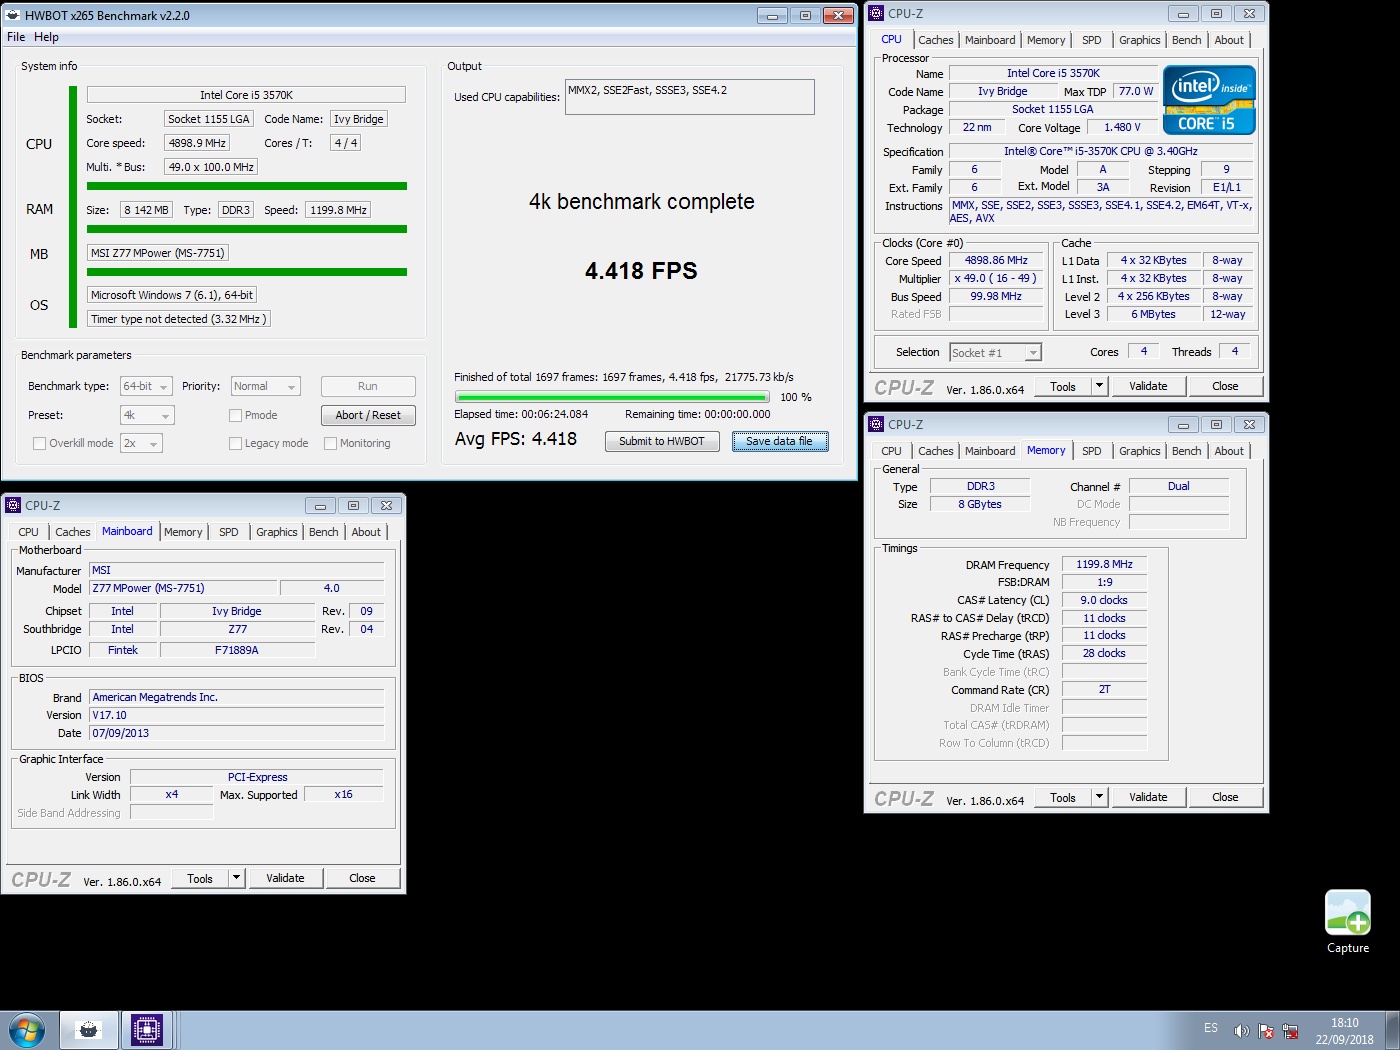1400x1050 pixels.
Task: Click the Microsoft Windows 7 OS field
Action: [172, 295]
